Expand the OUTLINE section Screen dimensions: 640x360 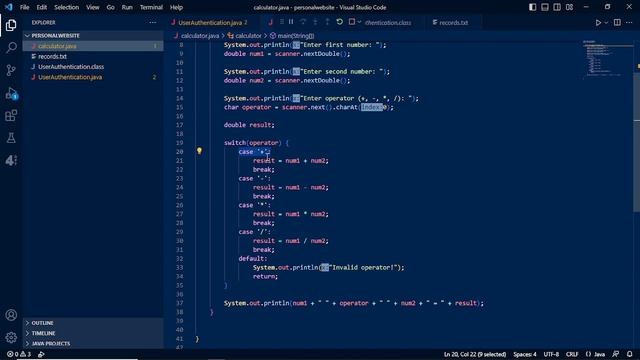[x=93, y=323]
